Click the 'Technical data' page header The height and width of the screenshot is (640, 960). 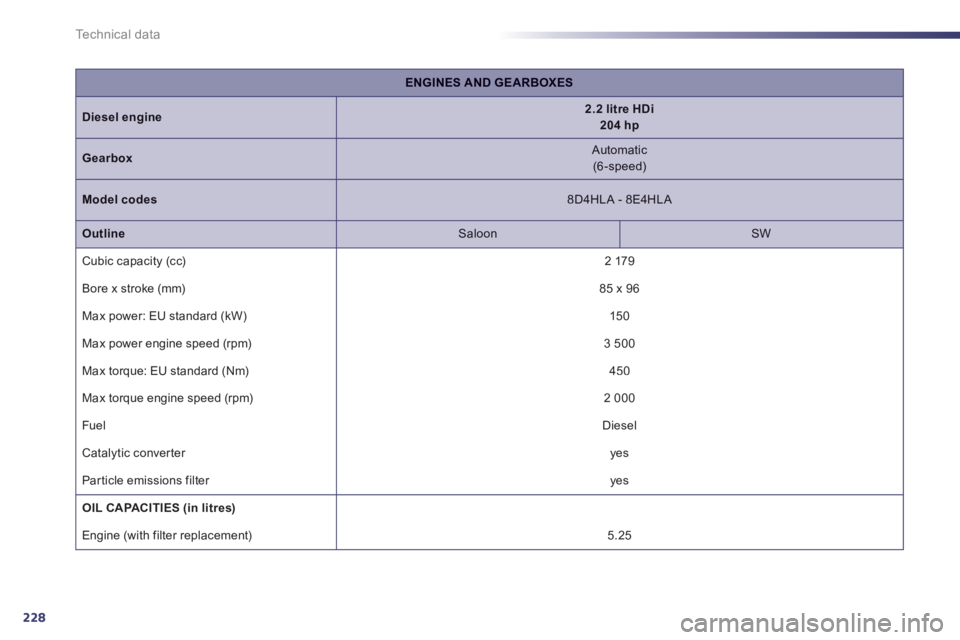point(118,34)
